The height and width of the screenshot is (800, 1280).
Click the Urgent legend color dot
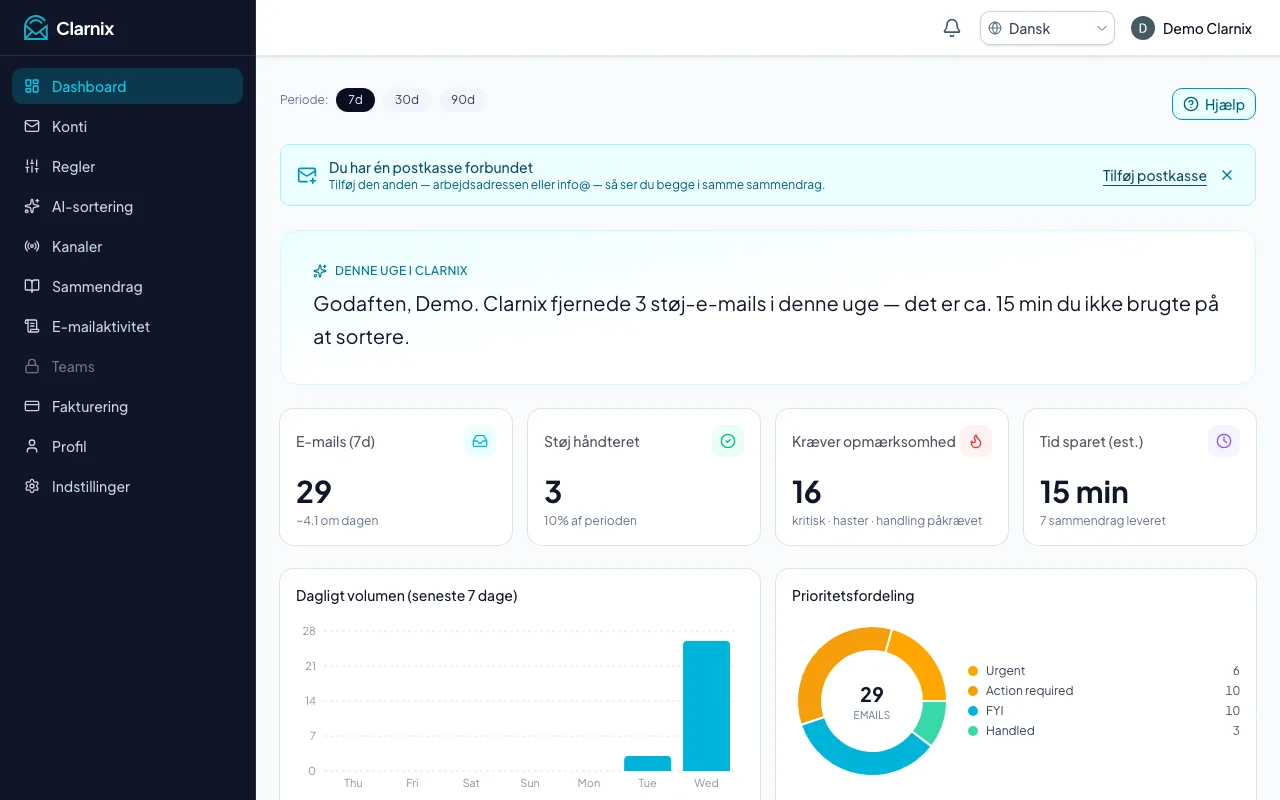(973, 671)
